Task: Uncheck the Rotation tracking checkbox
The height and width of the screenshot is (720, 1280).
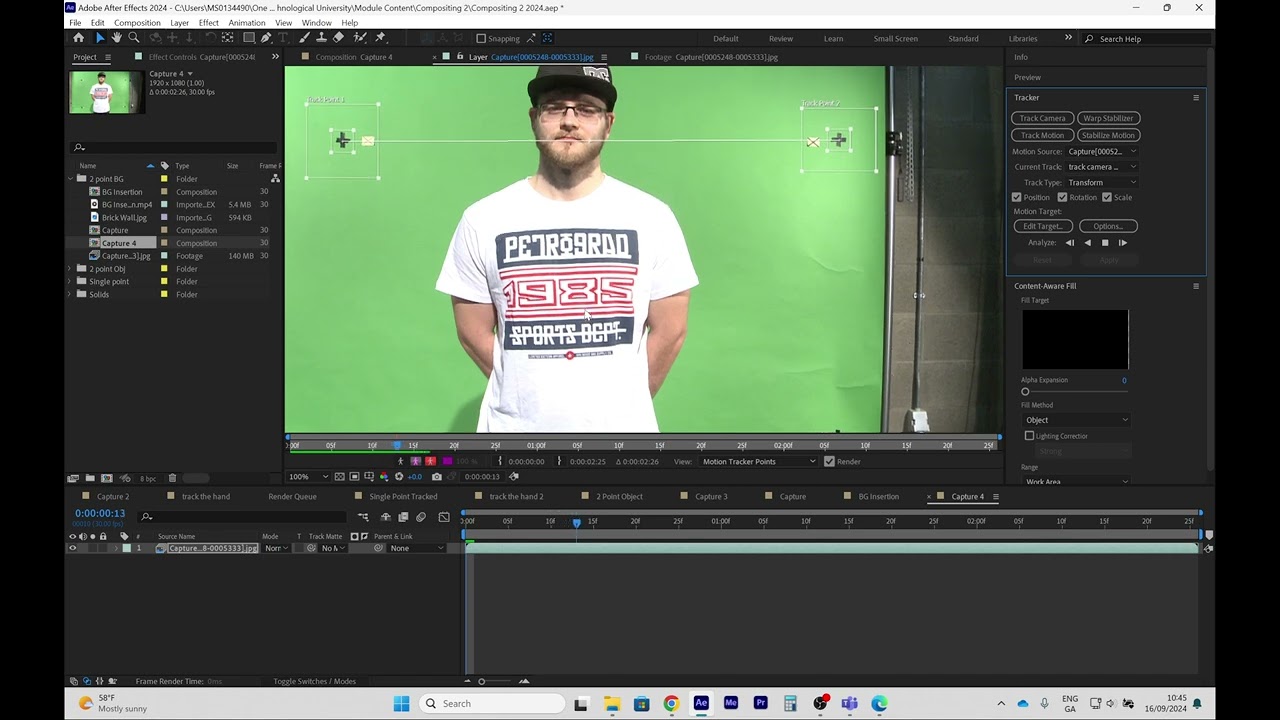Action: tap(1062, 197)
